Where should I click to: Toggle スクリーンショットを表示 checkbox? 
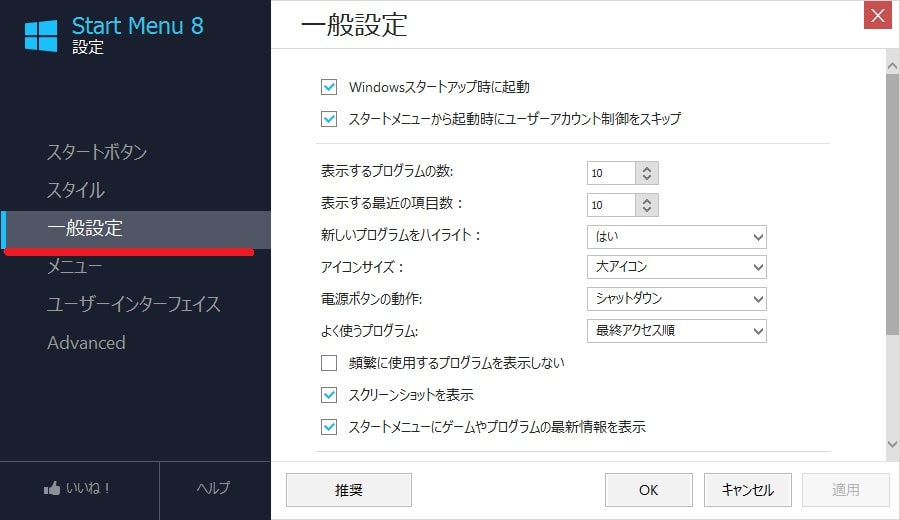click(329, 395)
